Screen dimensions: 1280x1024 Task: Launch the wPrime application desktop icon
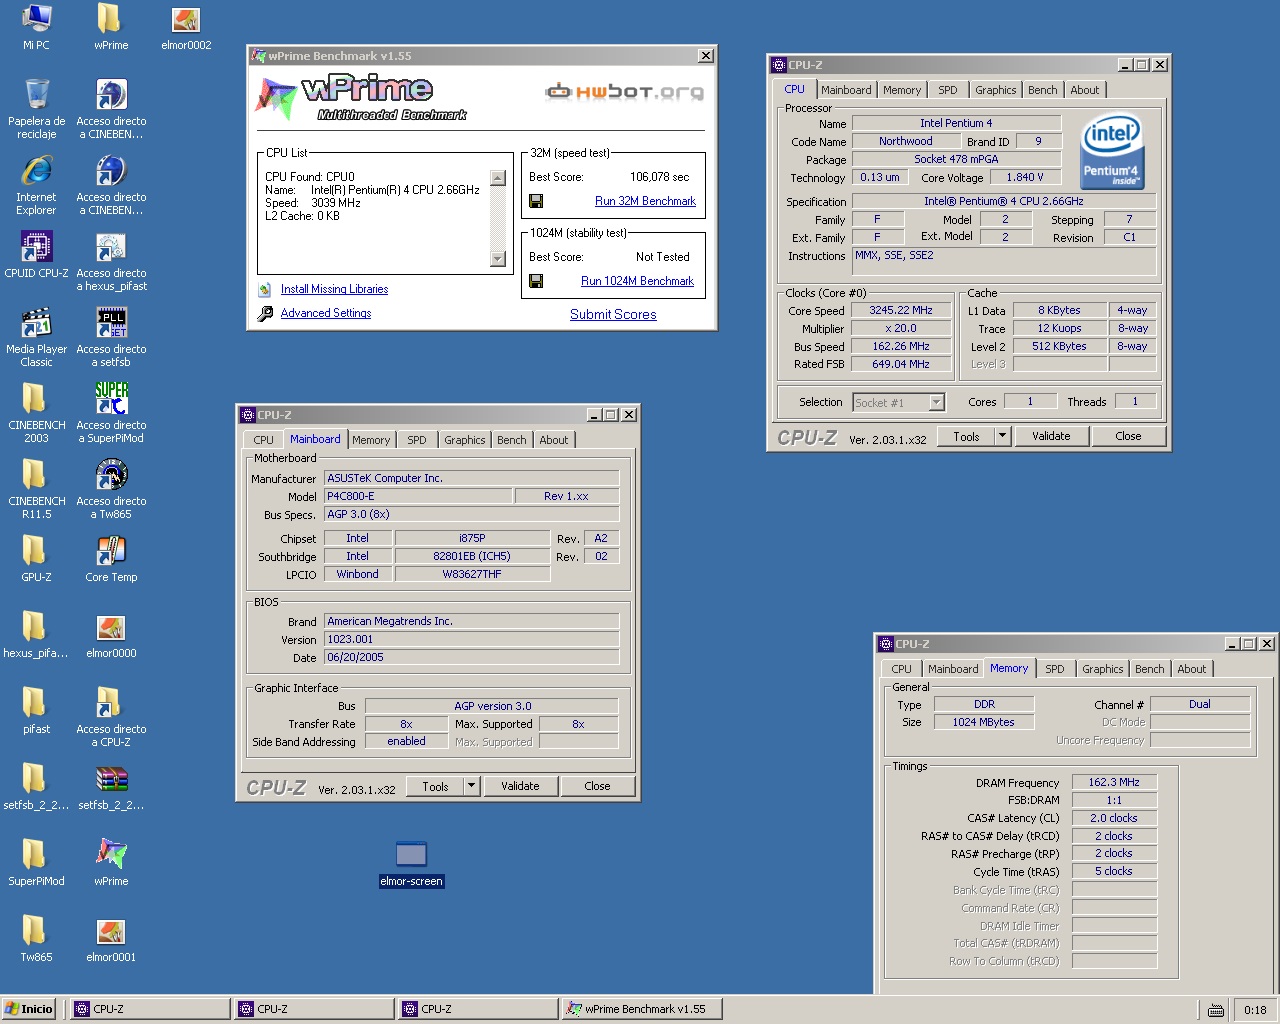point(111,855)
